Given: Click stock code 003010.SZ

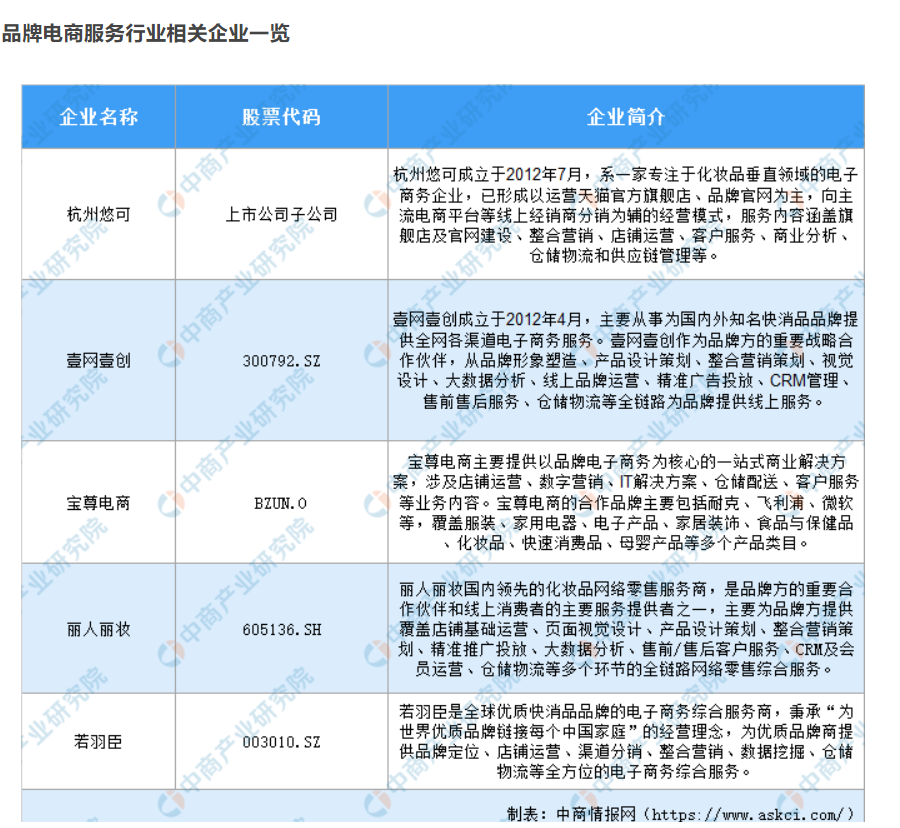Looking at the screenshot, I should tap(281, 742).
